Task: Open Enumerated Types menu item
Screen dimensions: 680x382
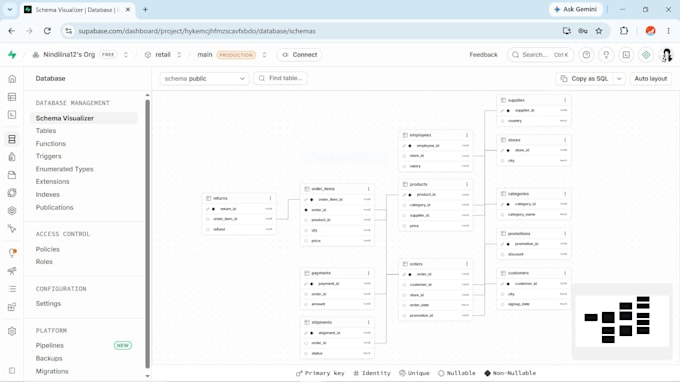Action: [65, 169]
